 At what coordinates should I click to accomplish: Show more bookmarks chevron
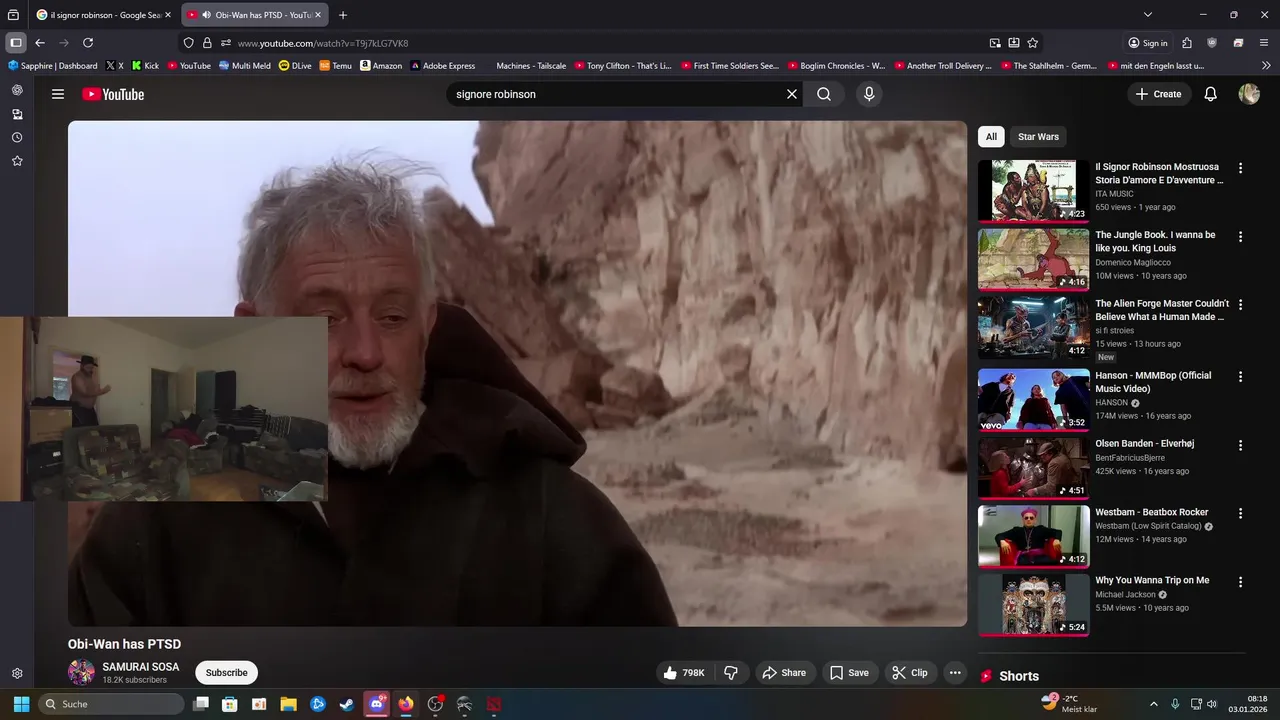[1266, 66]
